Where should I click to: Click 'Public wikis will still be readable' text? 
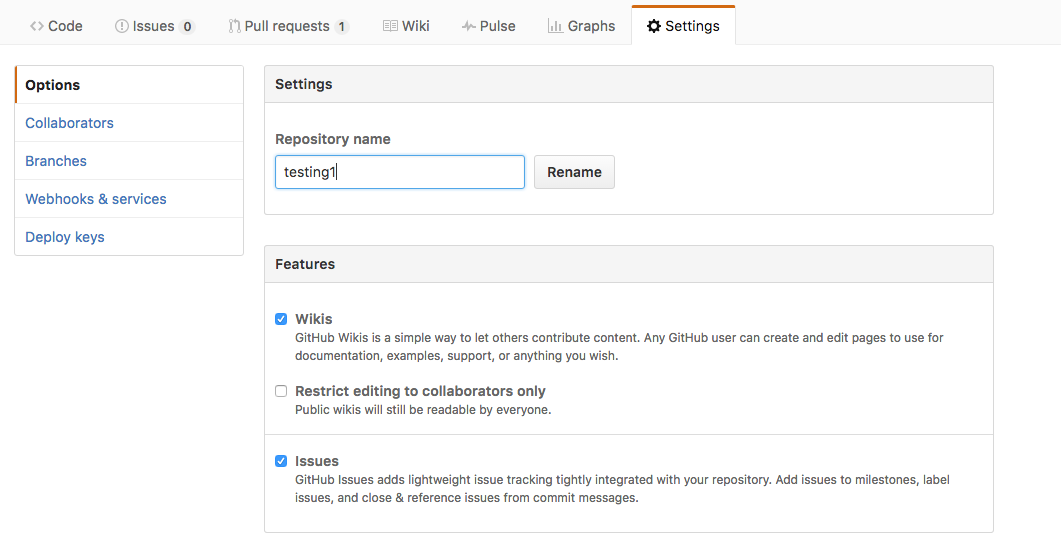[x=423, y=409]
